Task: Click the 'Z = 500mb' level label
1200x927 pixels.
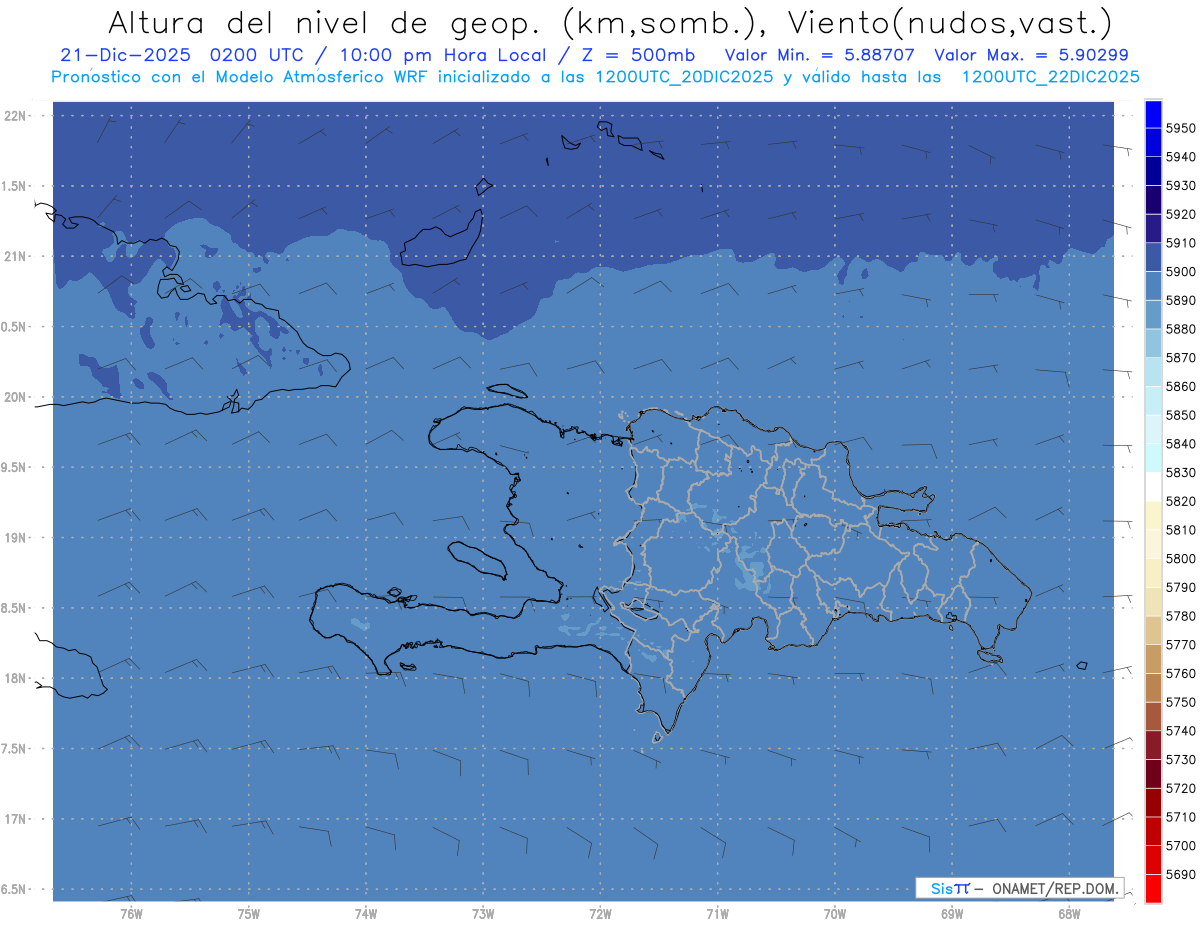Action: [638, 55]
